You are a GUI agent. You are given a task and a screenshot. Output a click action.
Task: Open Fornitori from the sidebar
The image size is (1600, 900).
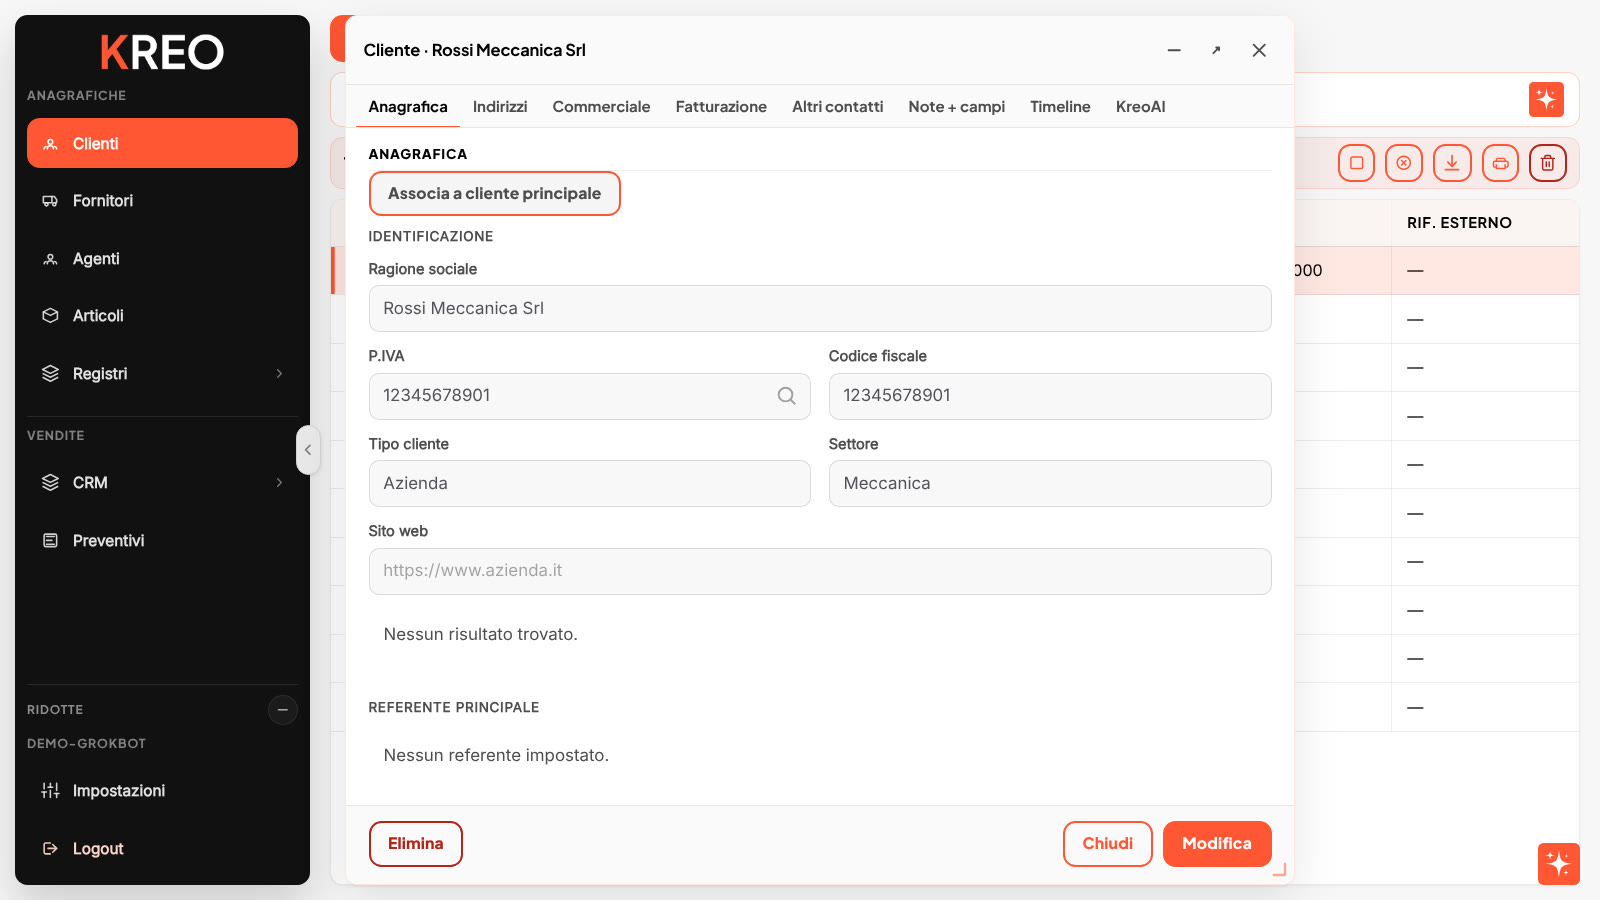(162, 201)
